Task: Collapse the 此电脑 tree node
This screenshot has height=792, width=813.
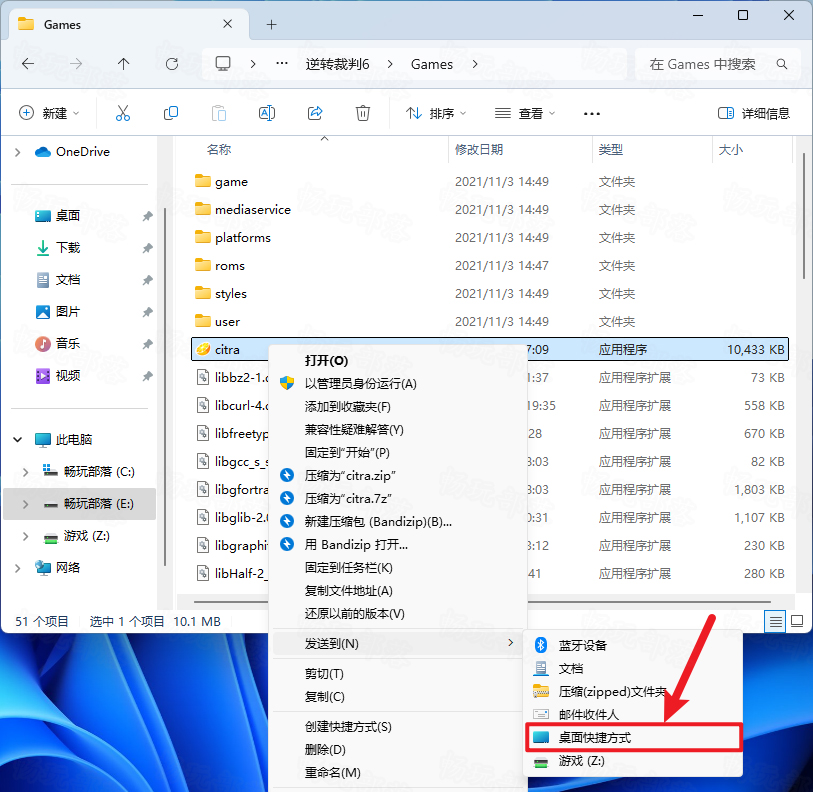Action: pos(18,440)
